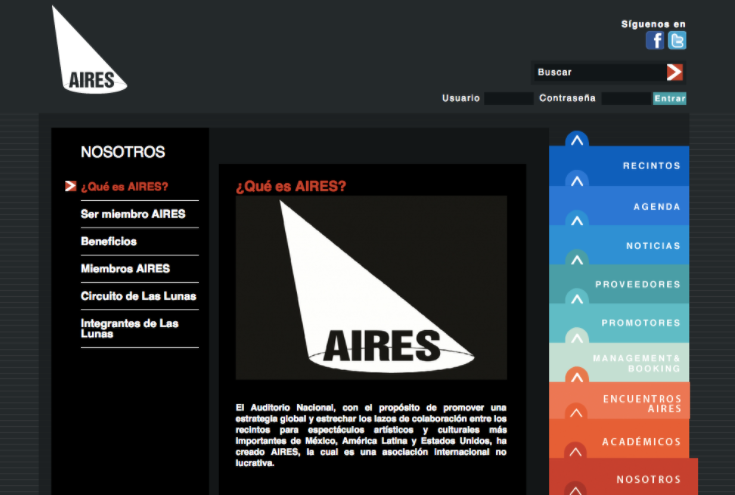The width and height of the screenshot is (735, 495).
Task: Click the large AIRES logo image
Action: [371, 287]
